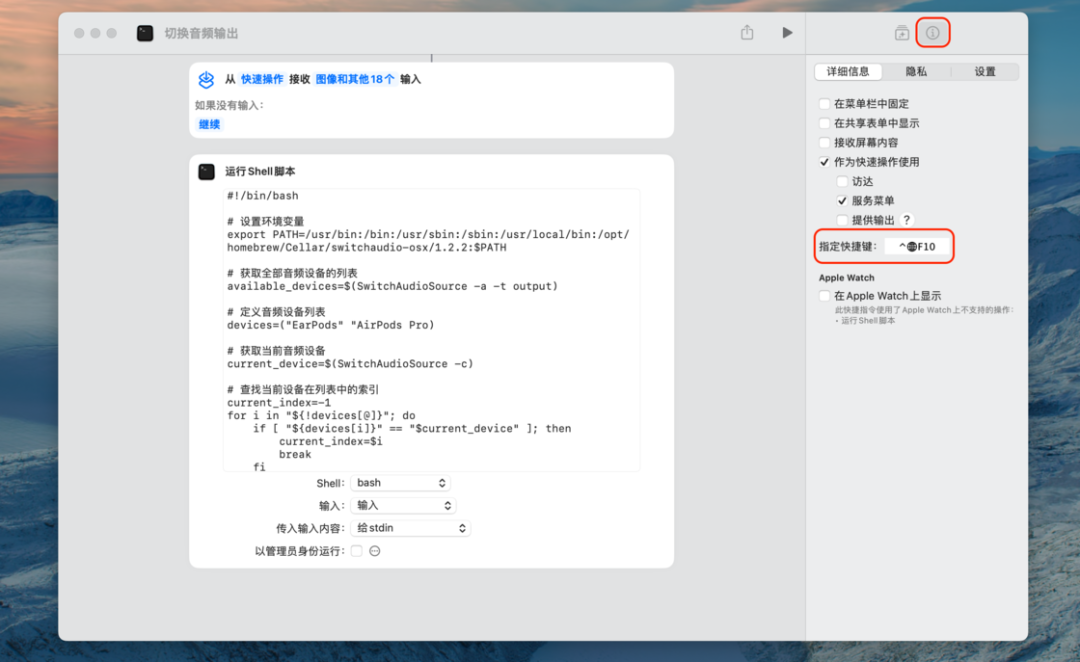Click the '# 查找当前设备在列表中的索引' comment line

pyautogui.click(x=302, y=389)
